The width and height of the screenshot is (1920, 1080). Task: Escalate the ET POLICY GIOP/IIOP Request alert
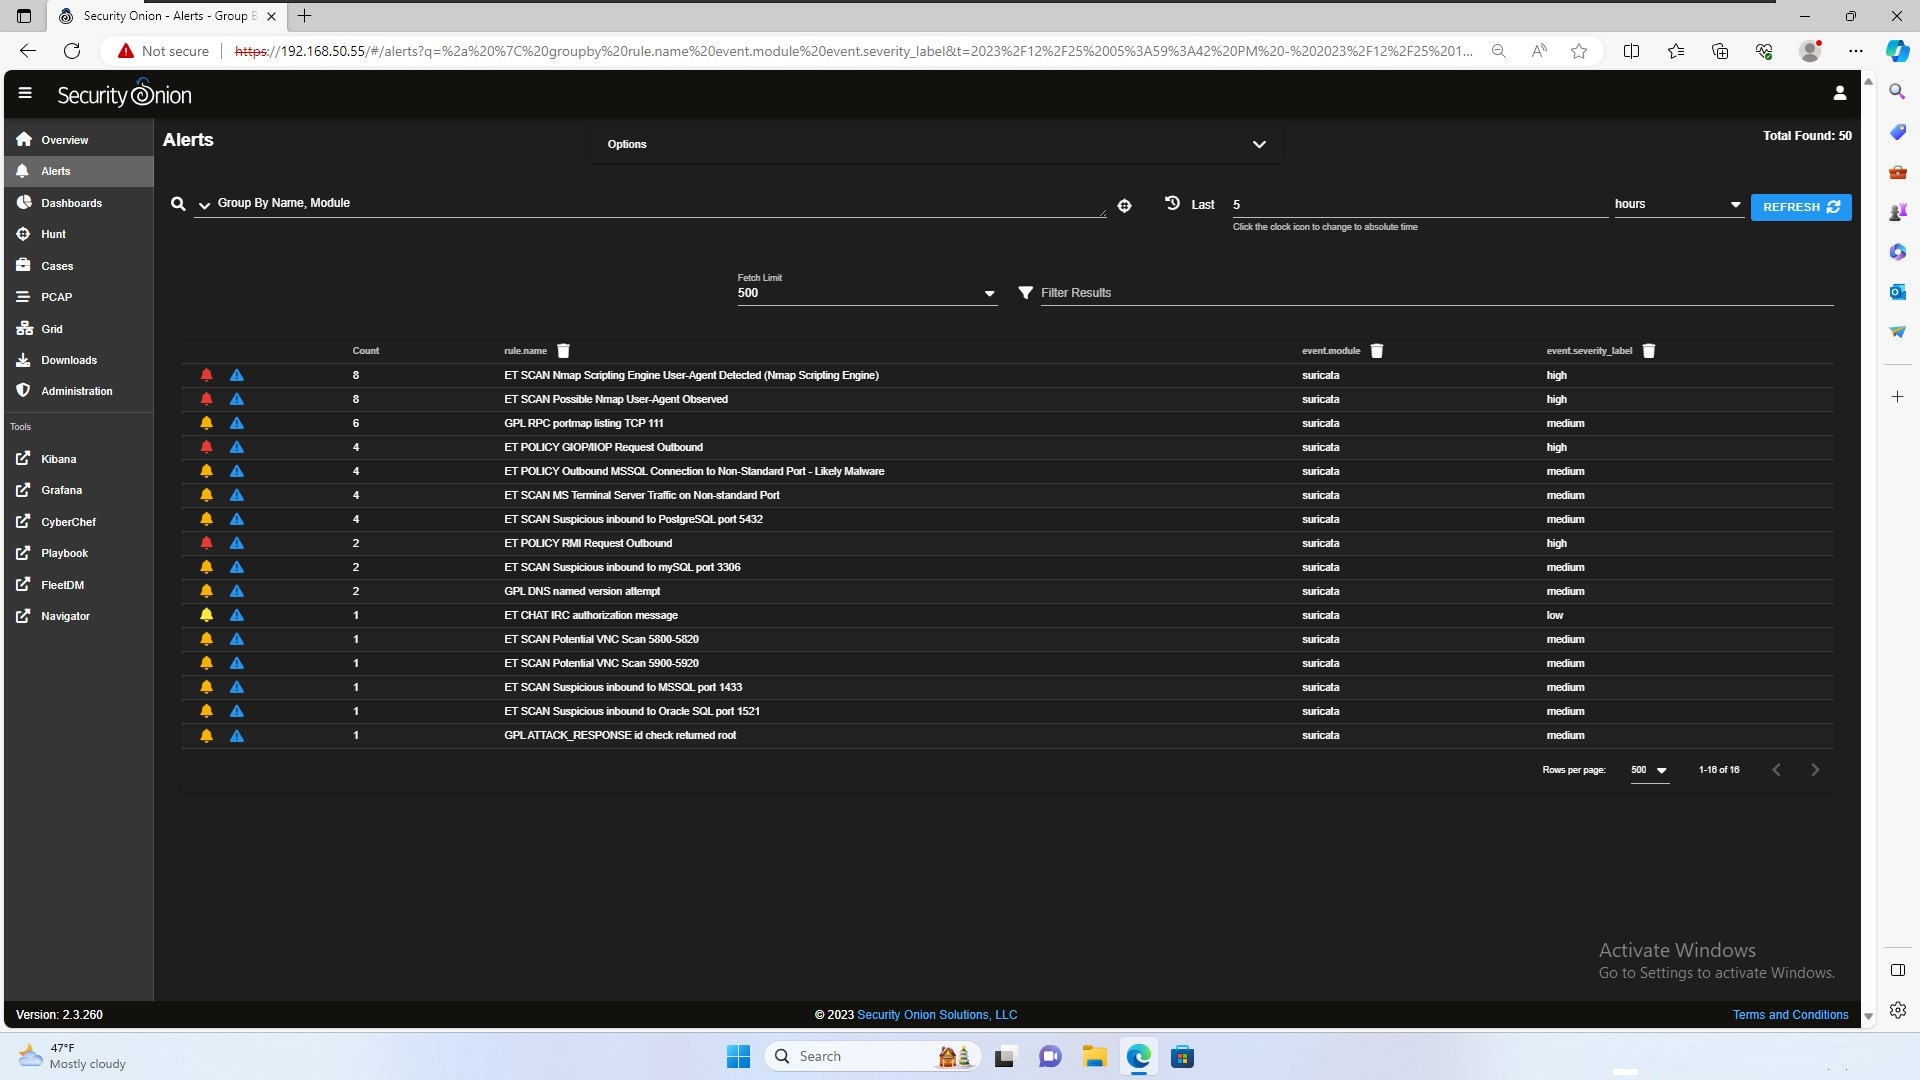(237, 447)
